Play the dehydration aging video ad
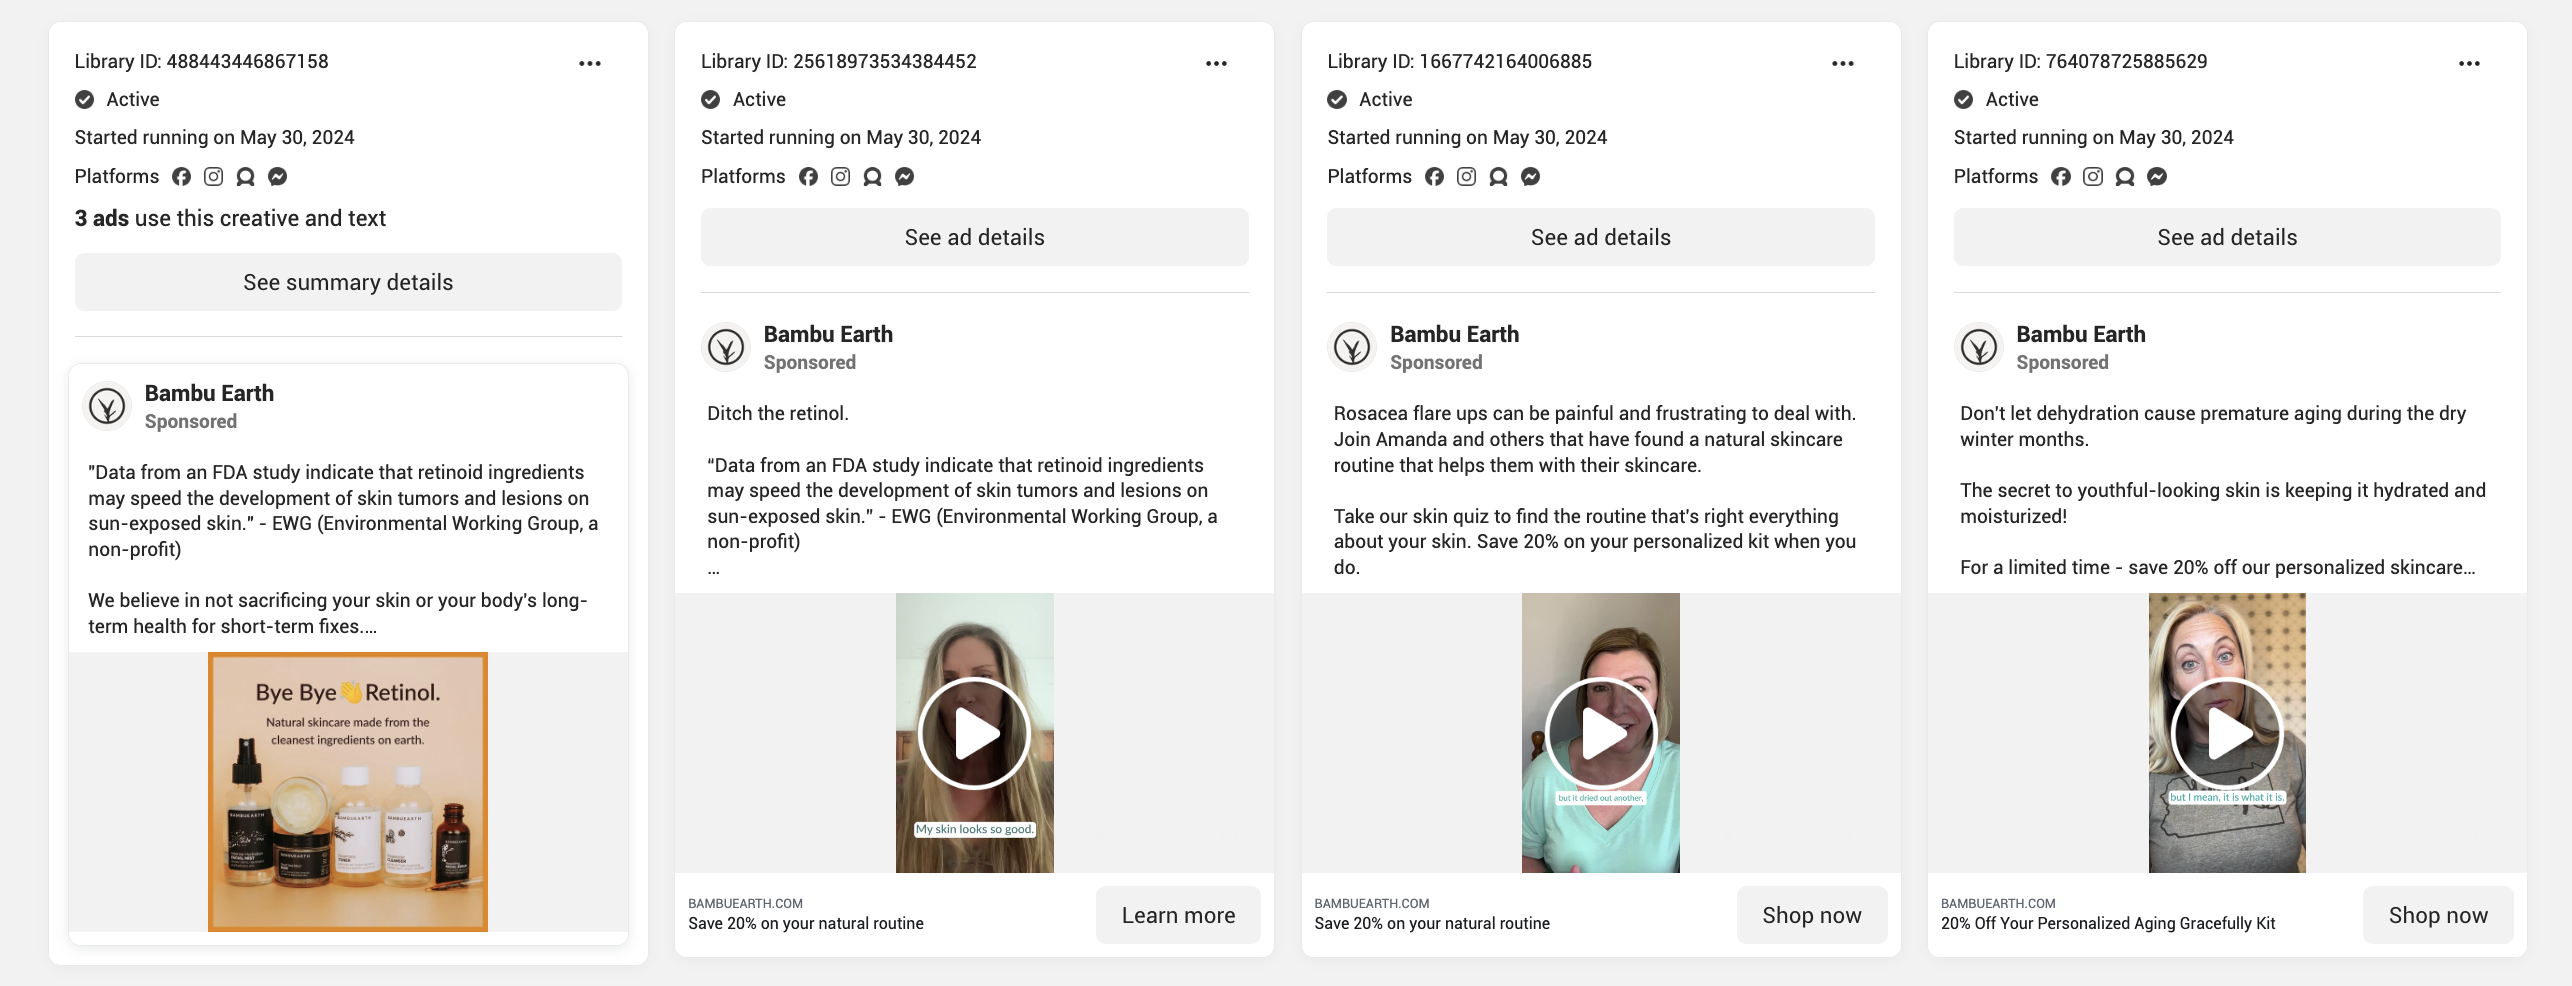The height and width of the screenshot is (986, 2572). point(2227,733)
